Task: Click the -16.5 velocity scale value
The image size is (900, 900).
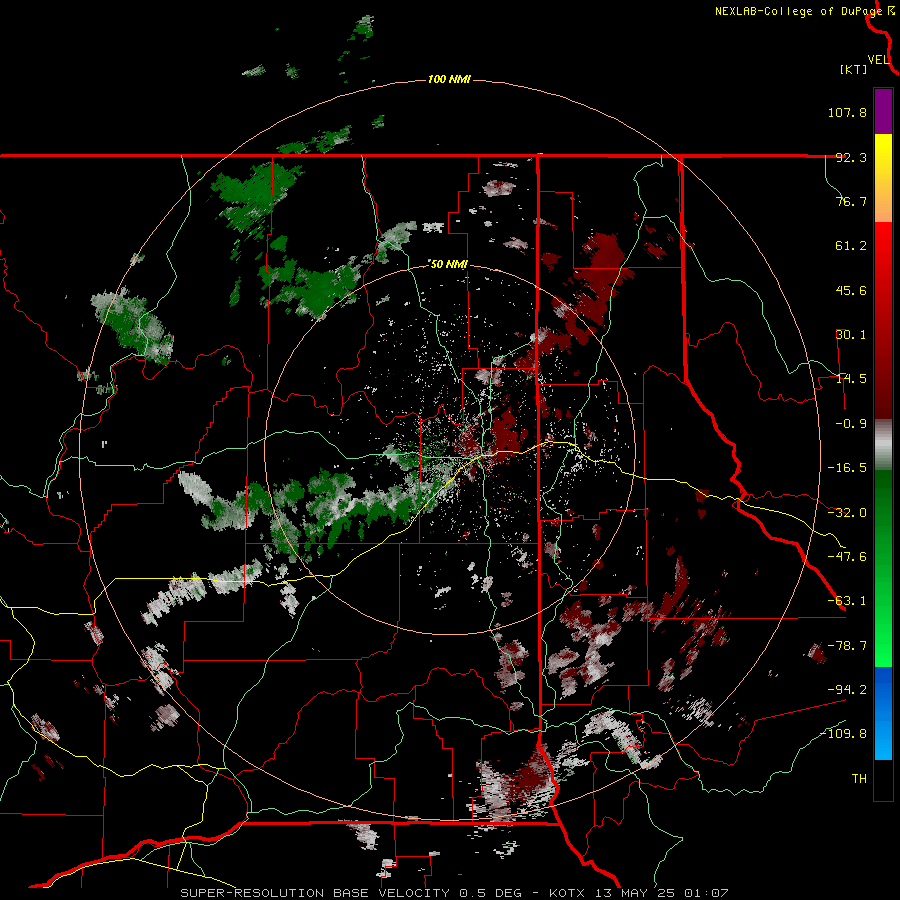Action: [847, 468]
